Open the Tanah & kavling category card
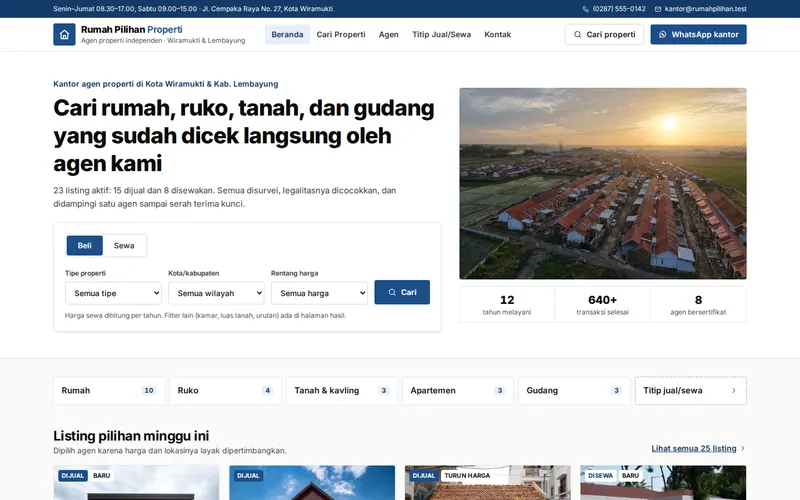800x500 pixels. pos(342,390)
